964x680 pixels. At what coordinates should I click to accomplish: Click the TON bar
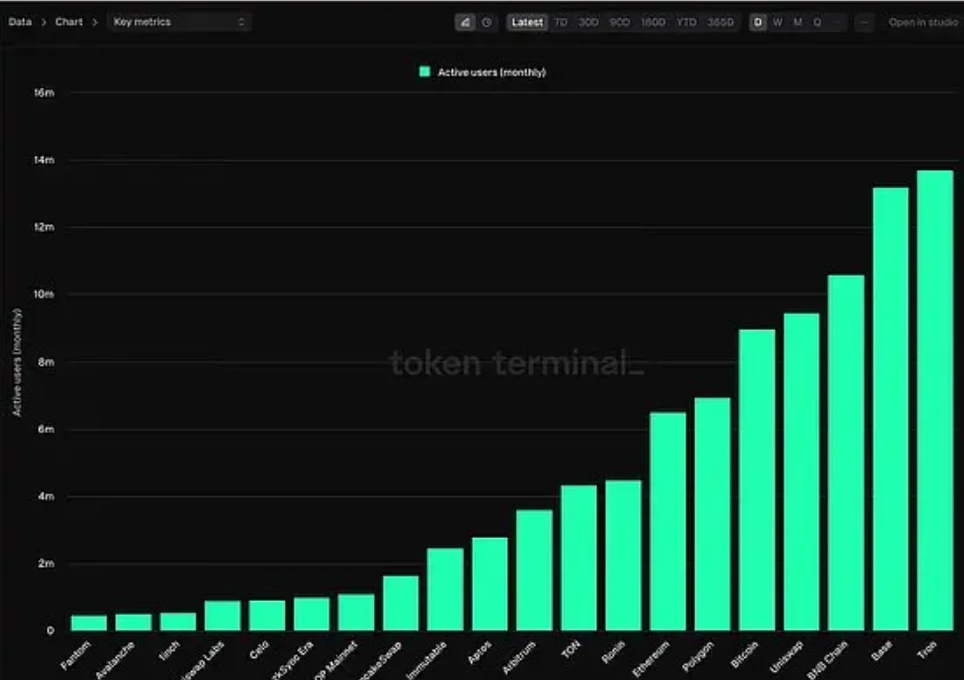click(x=579, y=558)
